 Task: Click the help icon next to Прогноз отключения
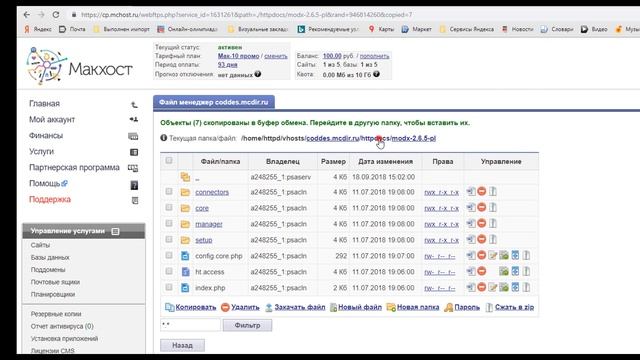point(258,74)
